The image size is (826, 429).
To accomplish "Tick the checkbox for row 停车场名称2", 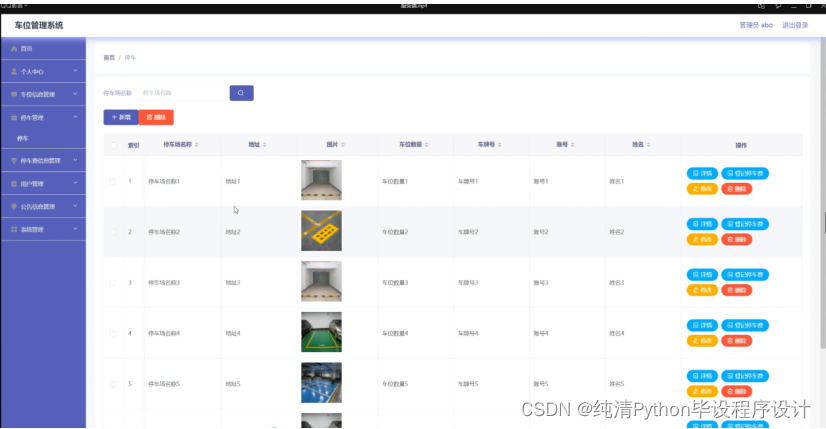I will tap(113, 232).
